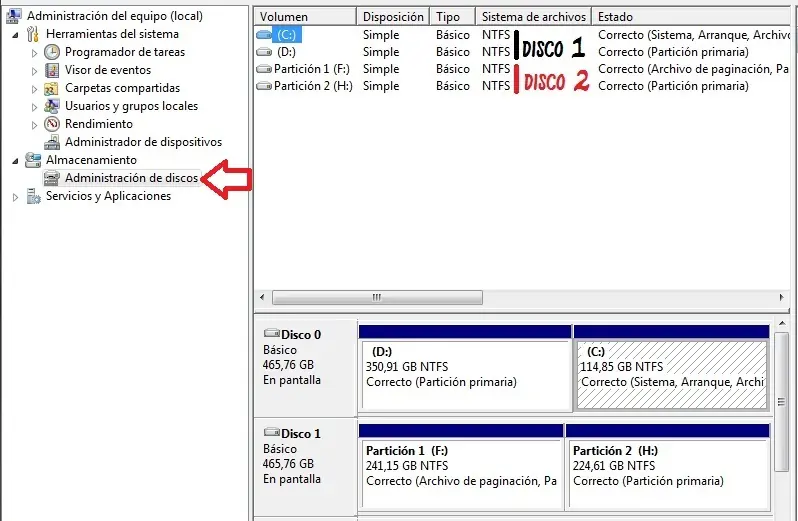Sort by the Estado column header
The width and height of the screenshot is (798, 521).
[x=692, y=17]
